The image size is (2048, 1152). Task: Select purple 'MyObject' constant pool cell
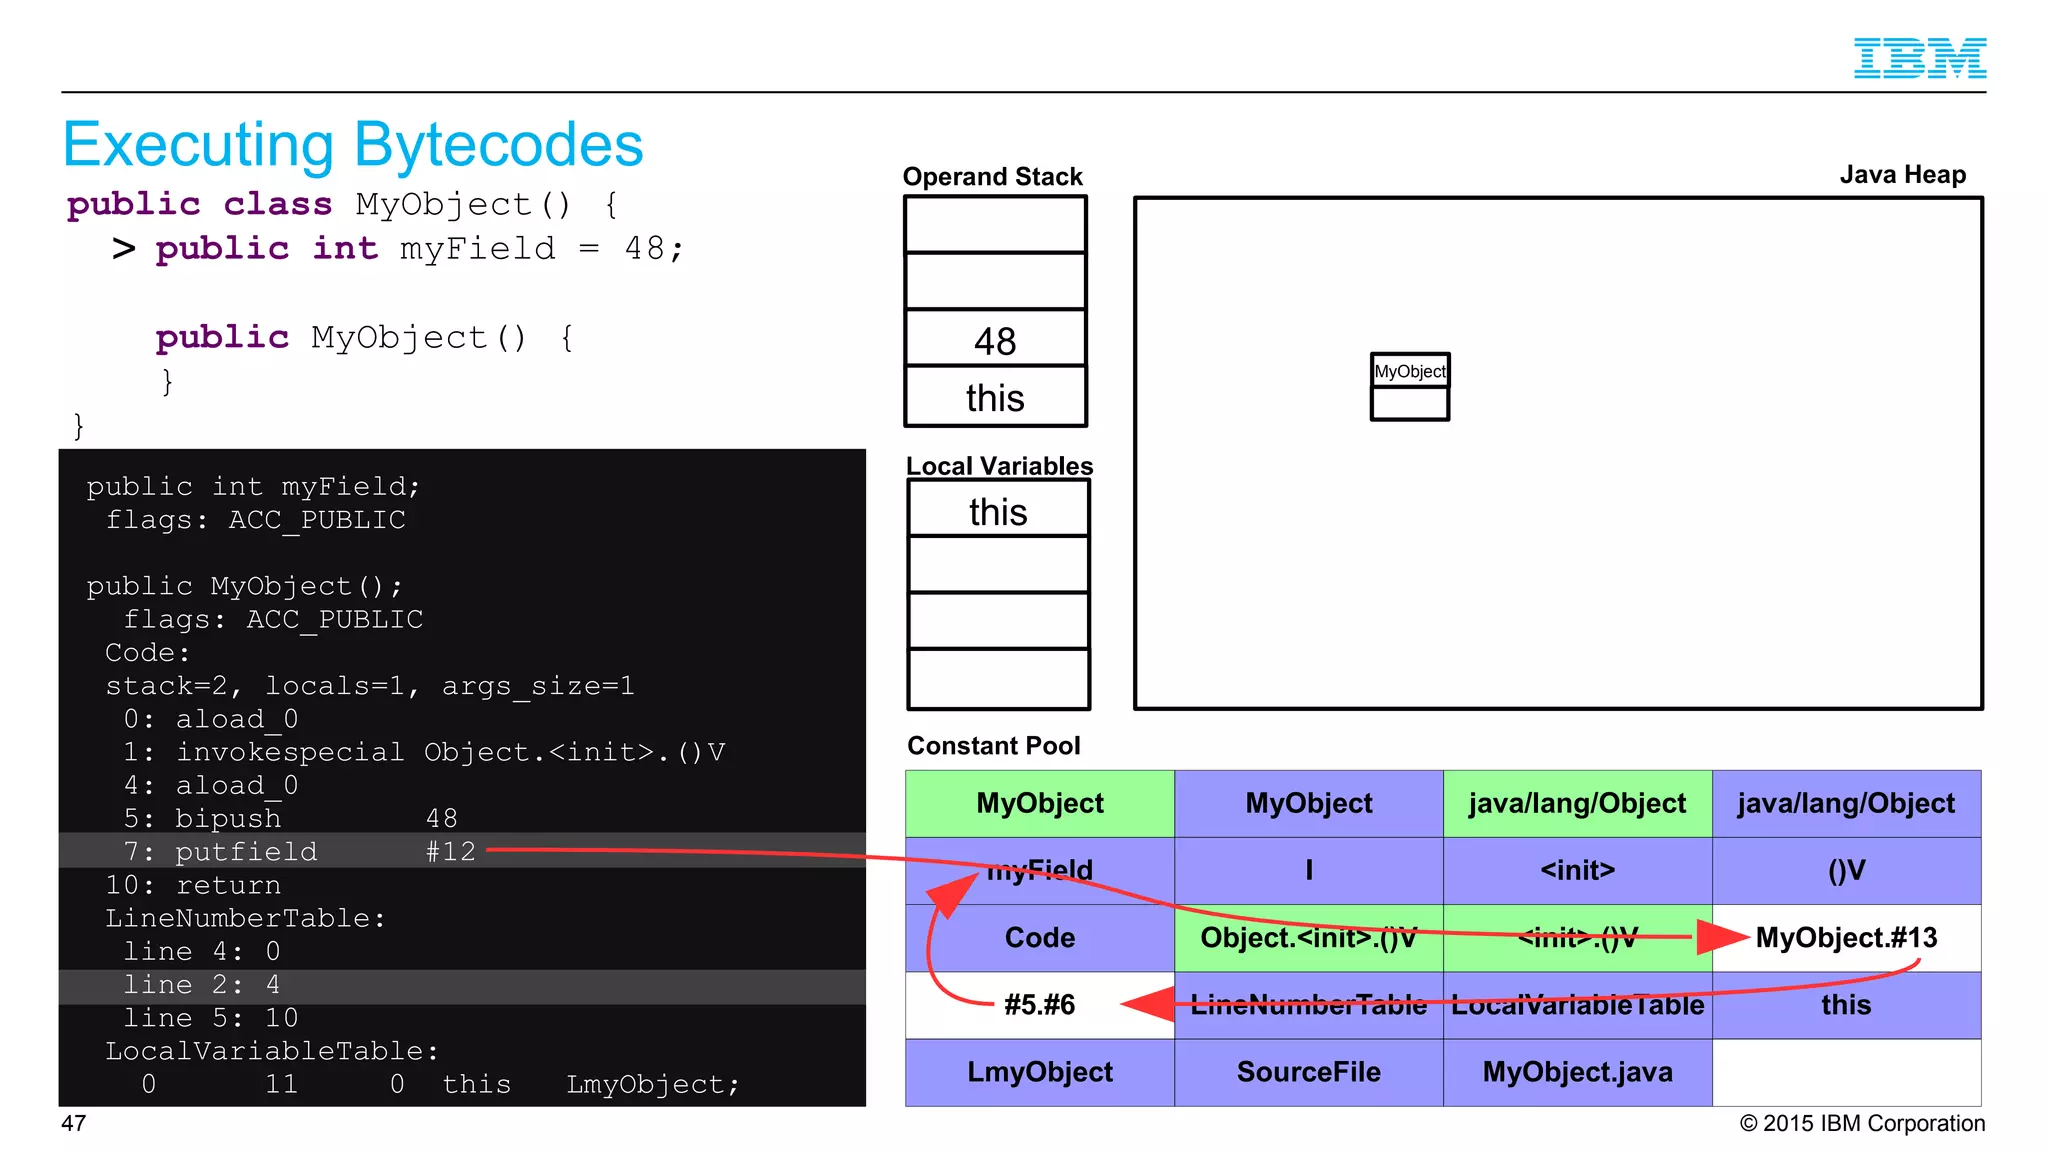pyautogui.click(x=1308, y=803)
